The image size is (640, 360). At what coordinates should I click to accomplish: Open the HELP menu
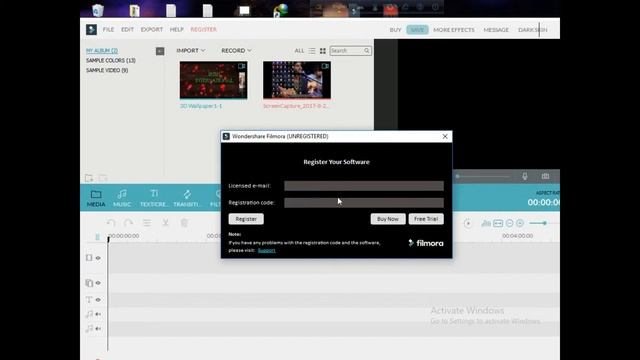[177, 29]
